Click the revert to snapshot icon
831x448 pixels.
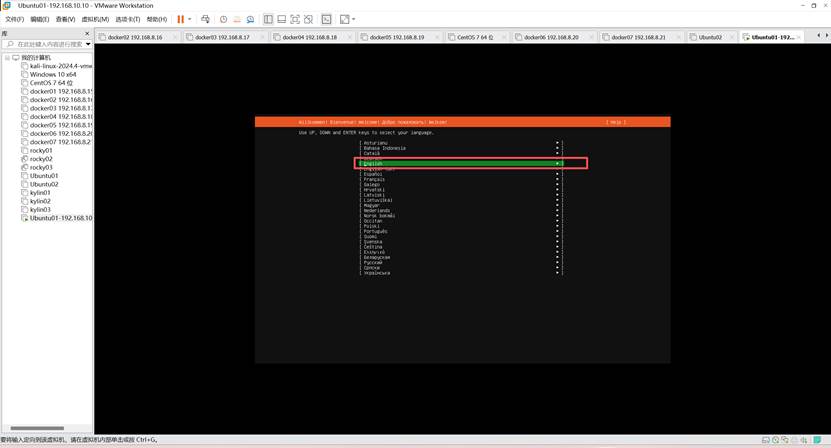tap(237, 19)
